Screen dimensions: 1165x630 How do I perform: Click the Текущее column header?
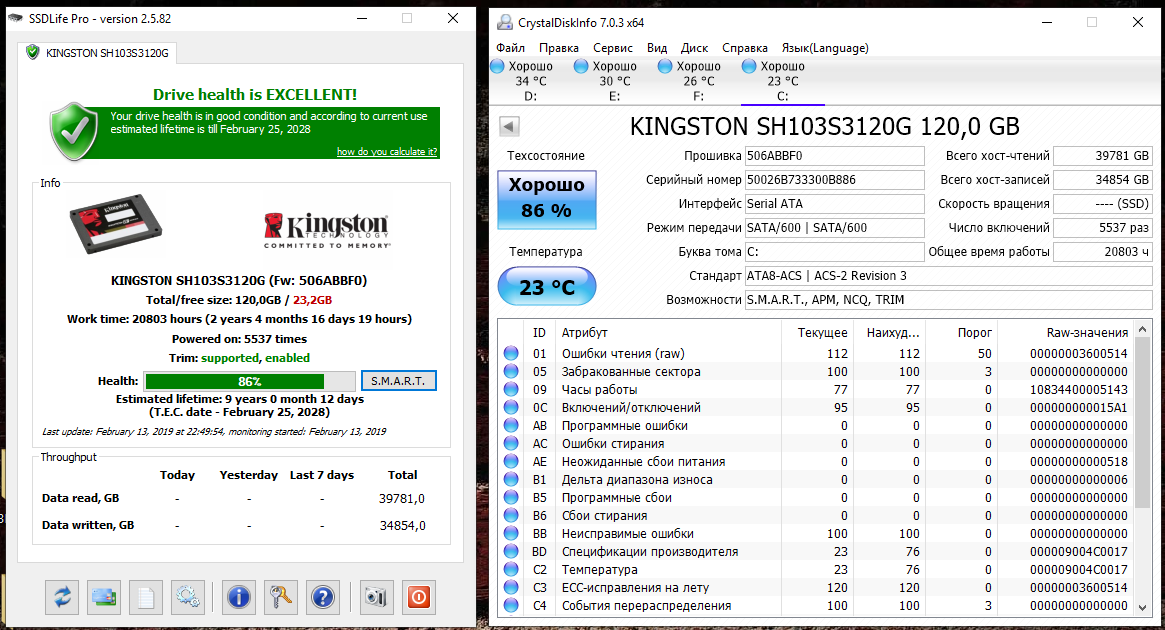[x=817, y=332]
